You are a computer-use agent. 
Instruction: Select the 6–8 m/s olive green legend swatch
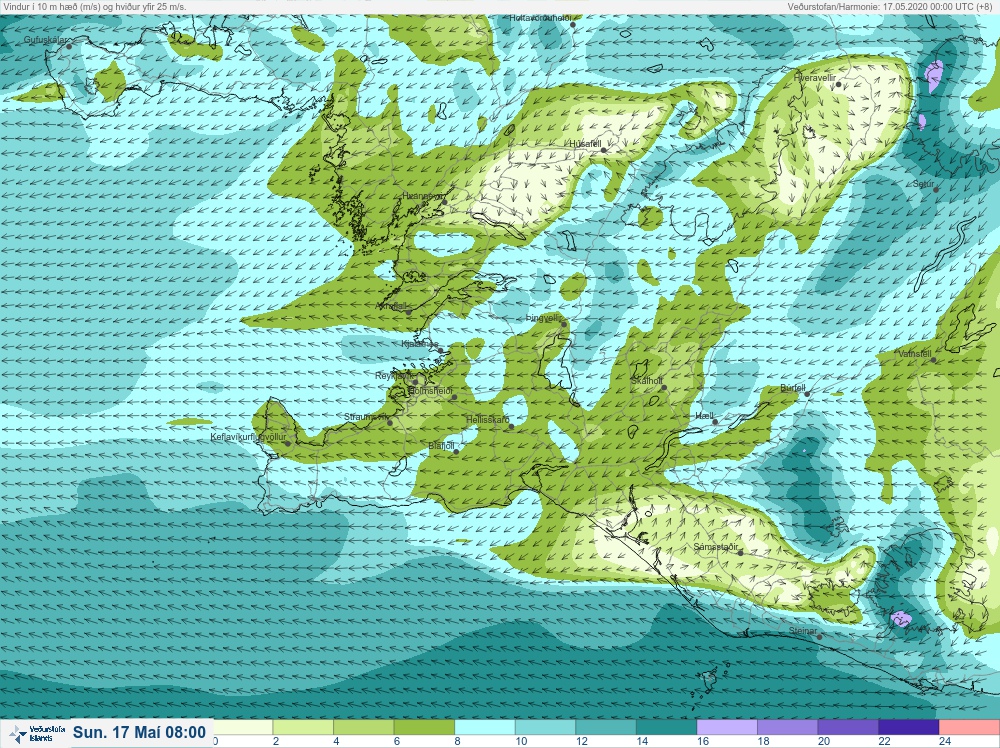[x=424, y=727]
